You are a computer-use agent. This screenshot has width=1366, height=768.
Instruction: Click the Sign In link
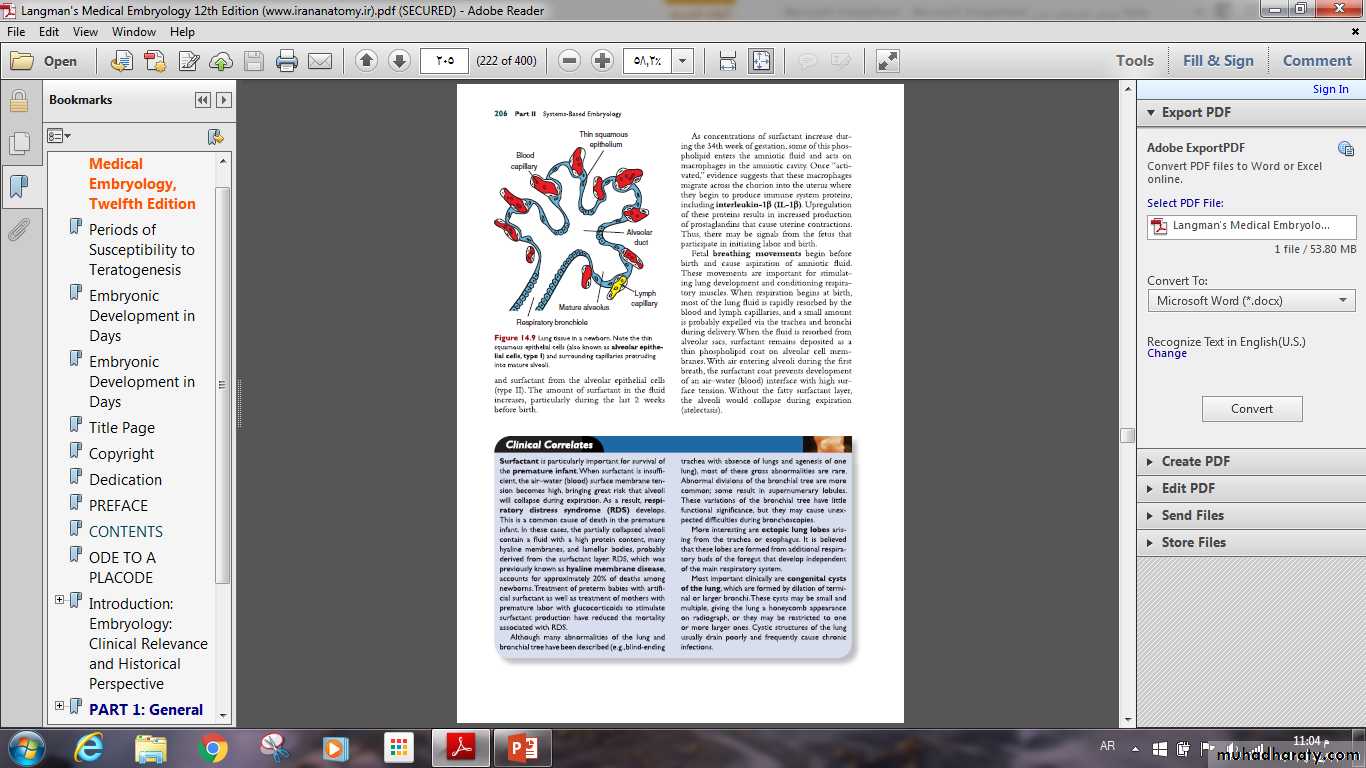tap(1330, 89)
